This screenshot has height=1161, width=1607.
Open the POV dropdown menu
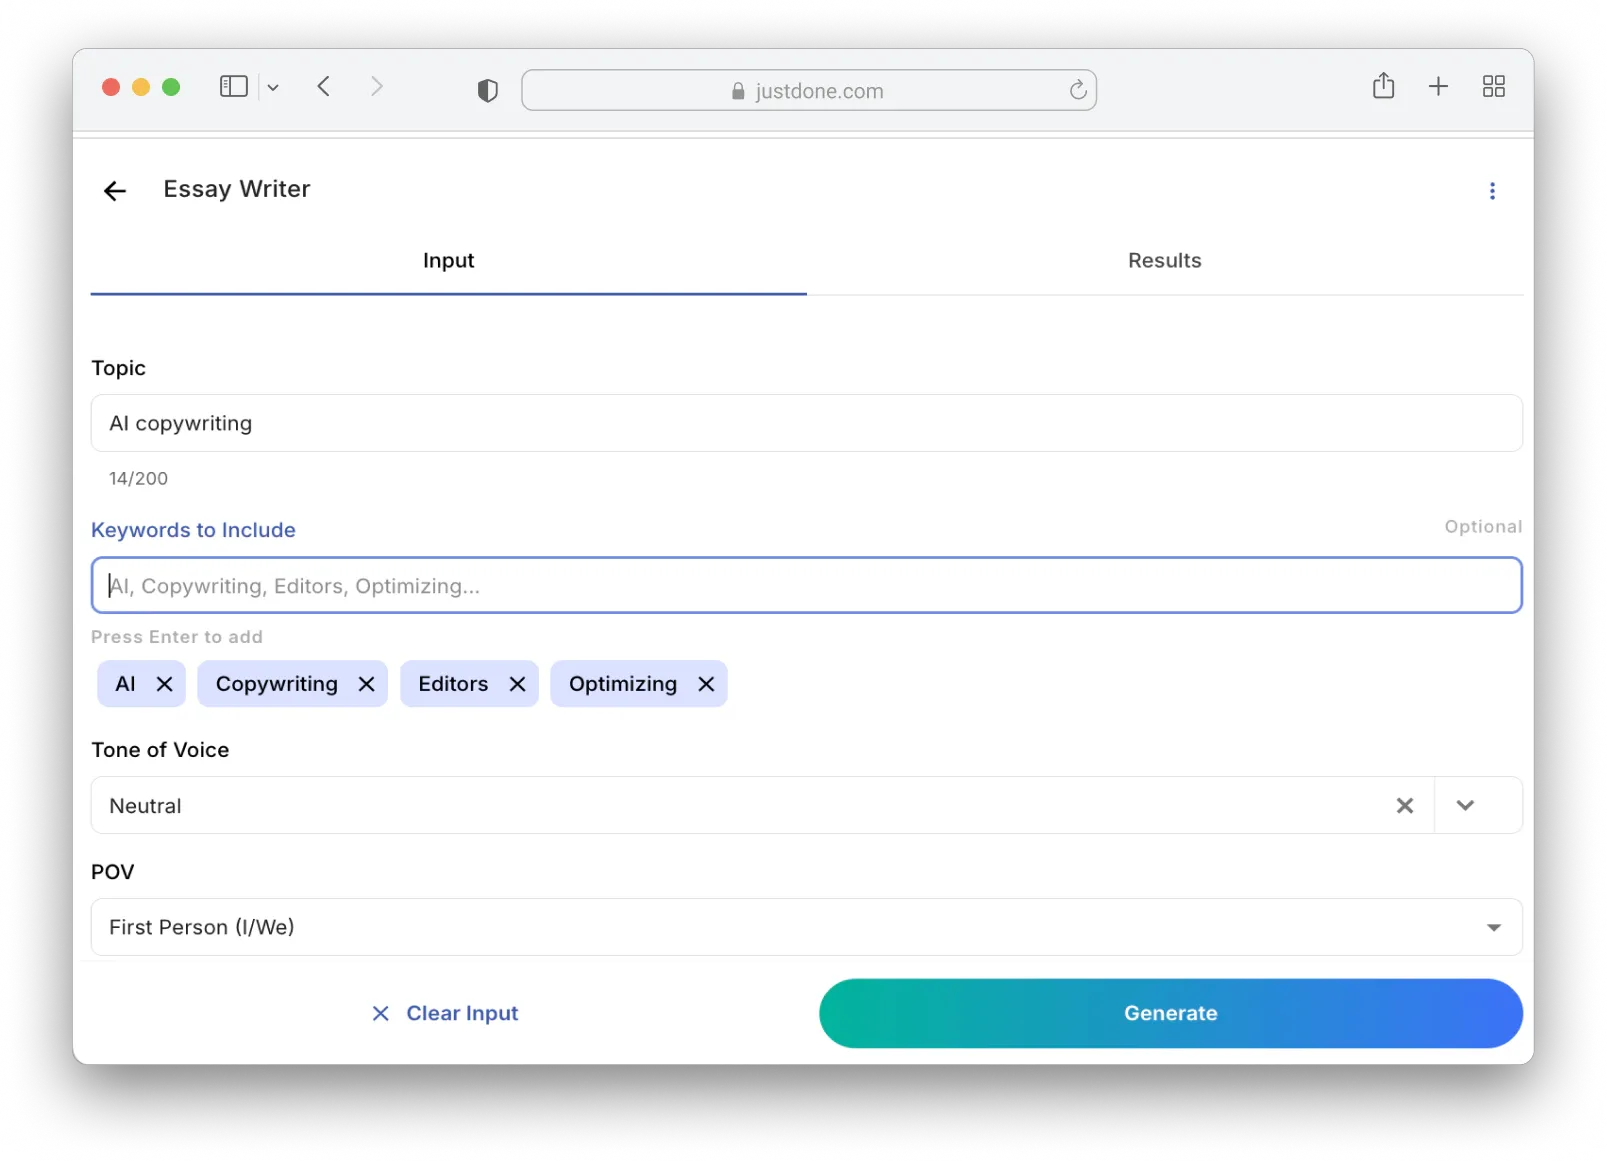[1493, 928]
